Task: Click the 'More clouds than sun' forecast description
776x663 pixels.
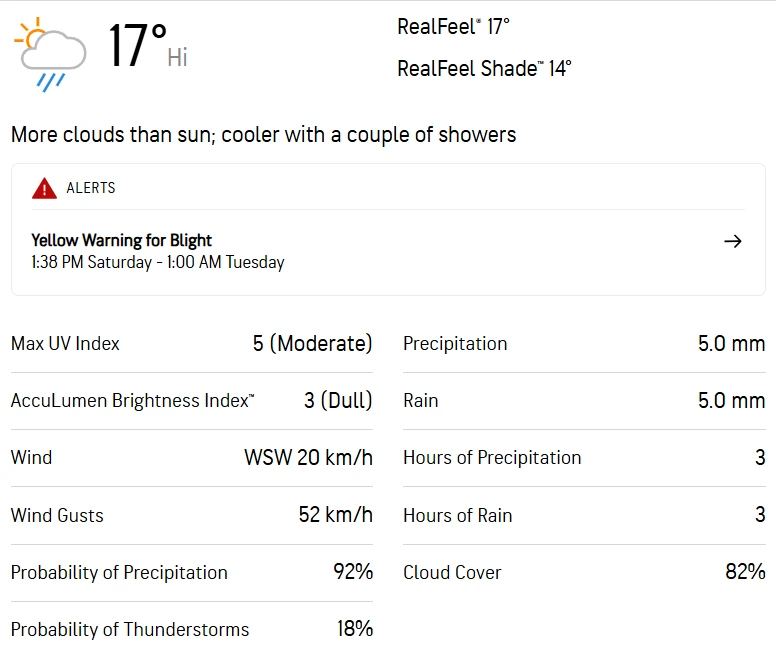Action: click(x=263, y=134)
